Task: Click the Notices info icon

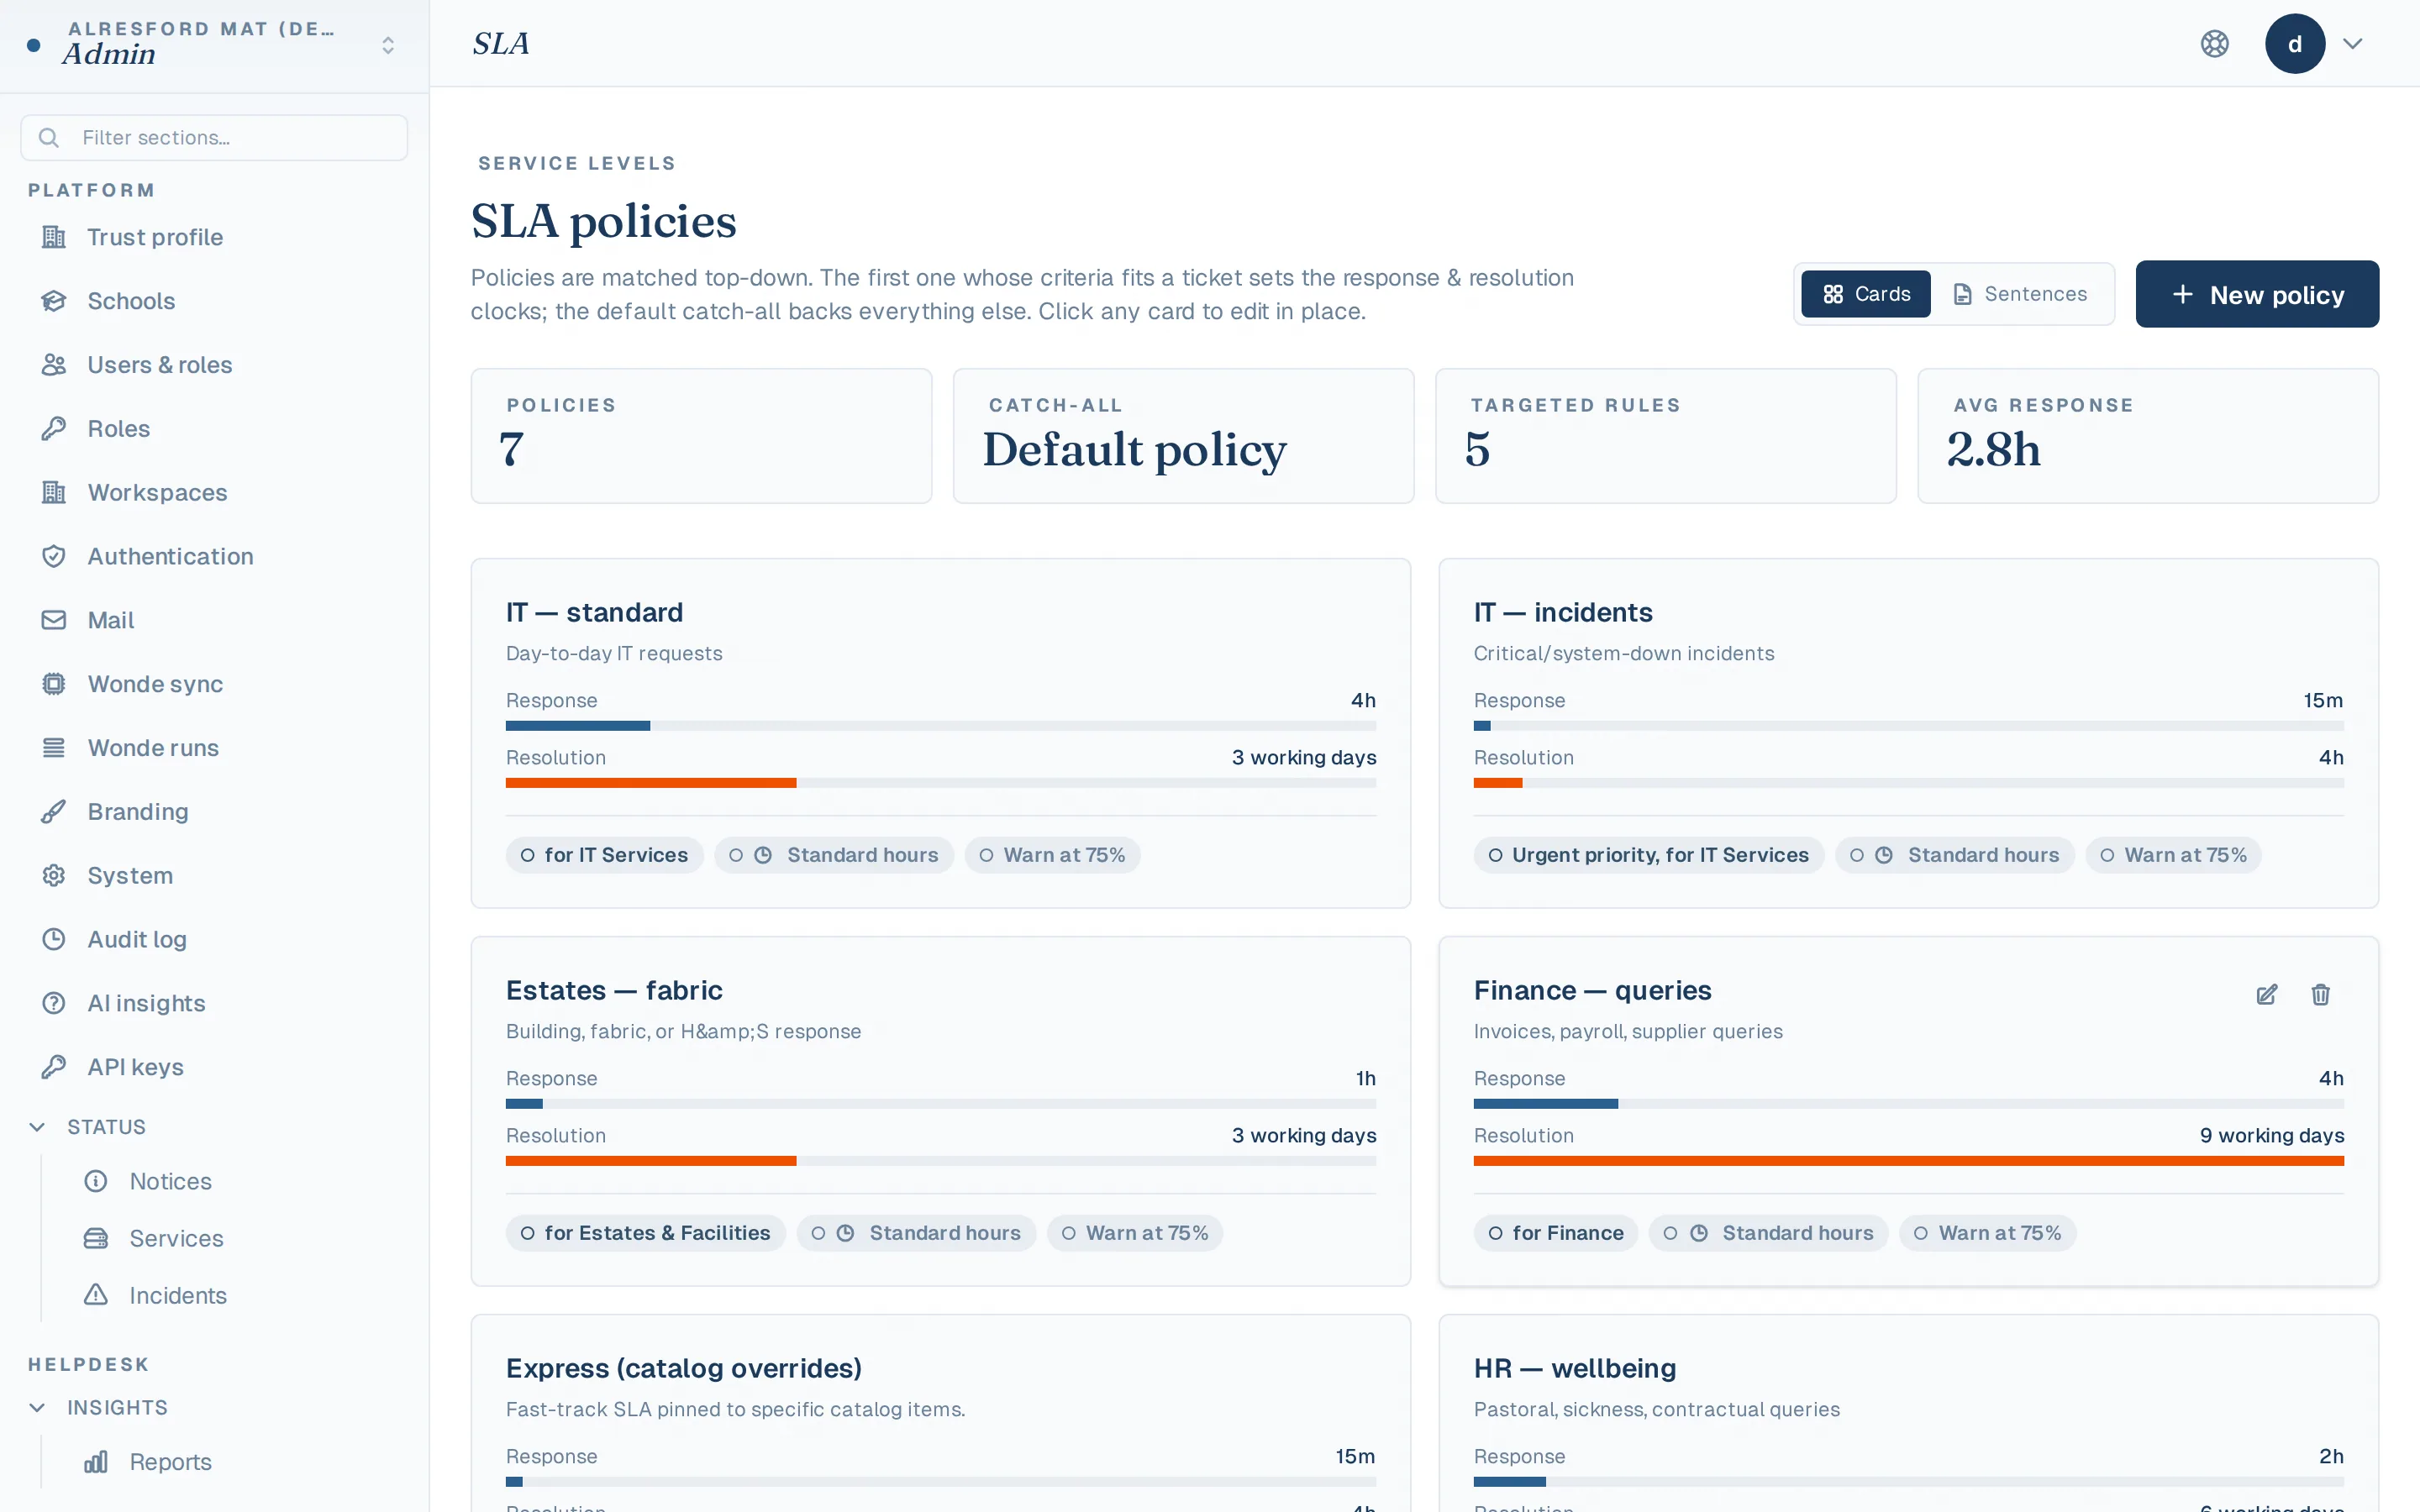Action: click(96, 1181)
